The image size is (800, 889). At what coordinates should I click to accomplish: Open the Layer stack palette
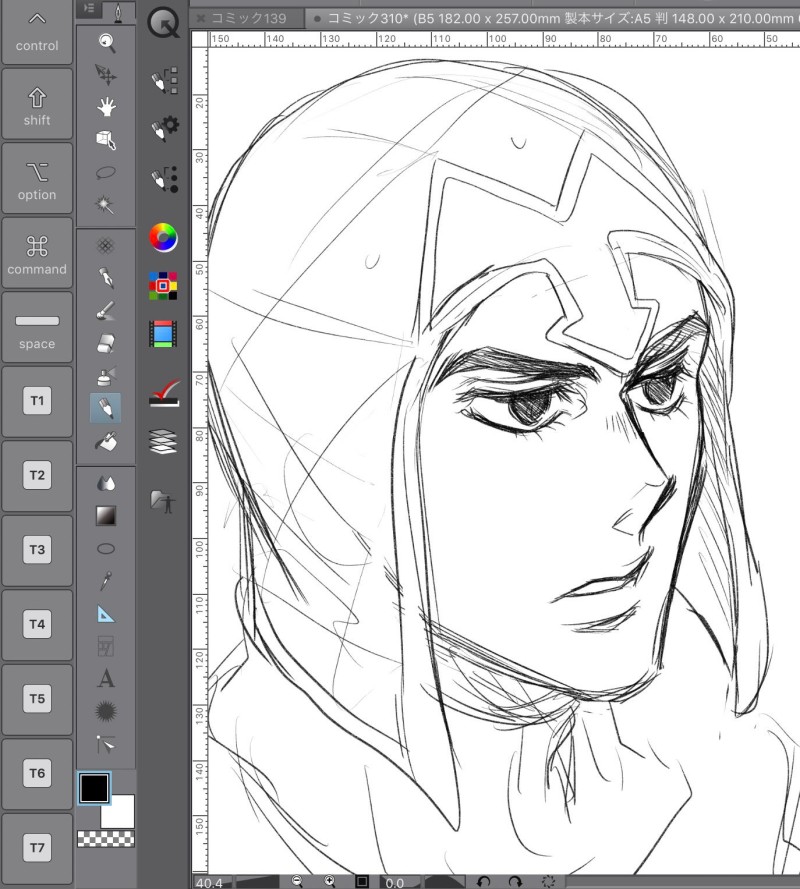[163, 442]
